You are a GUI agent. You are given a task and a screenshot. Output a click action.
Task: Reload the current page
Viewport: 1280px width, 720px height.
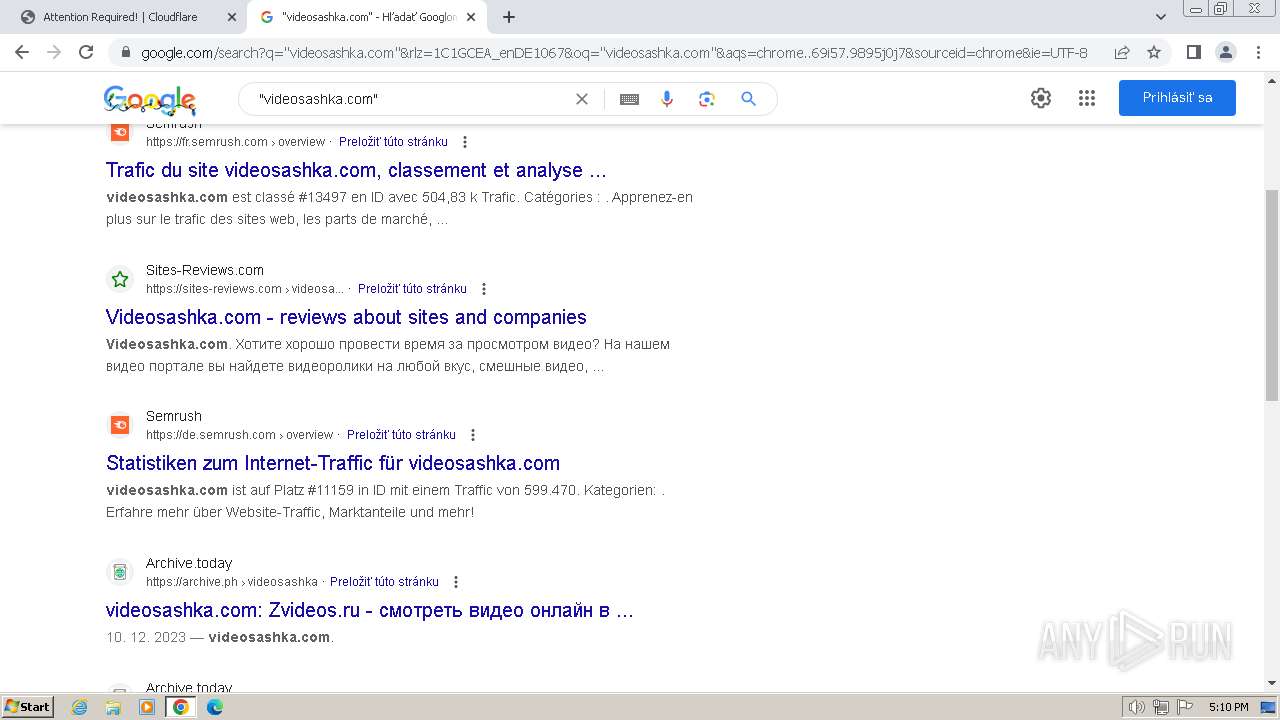[86, 52]
